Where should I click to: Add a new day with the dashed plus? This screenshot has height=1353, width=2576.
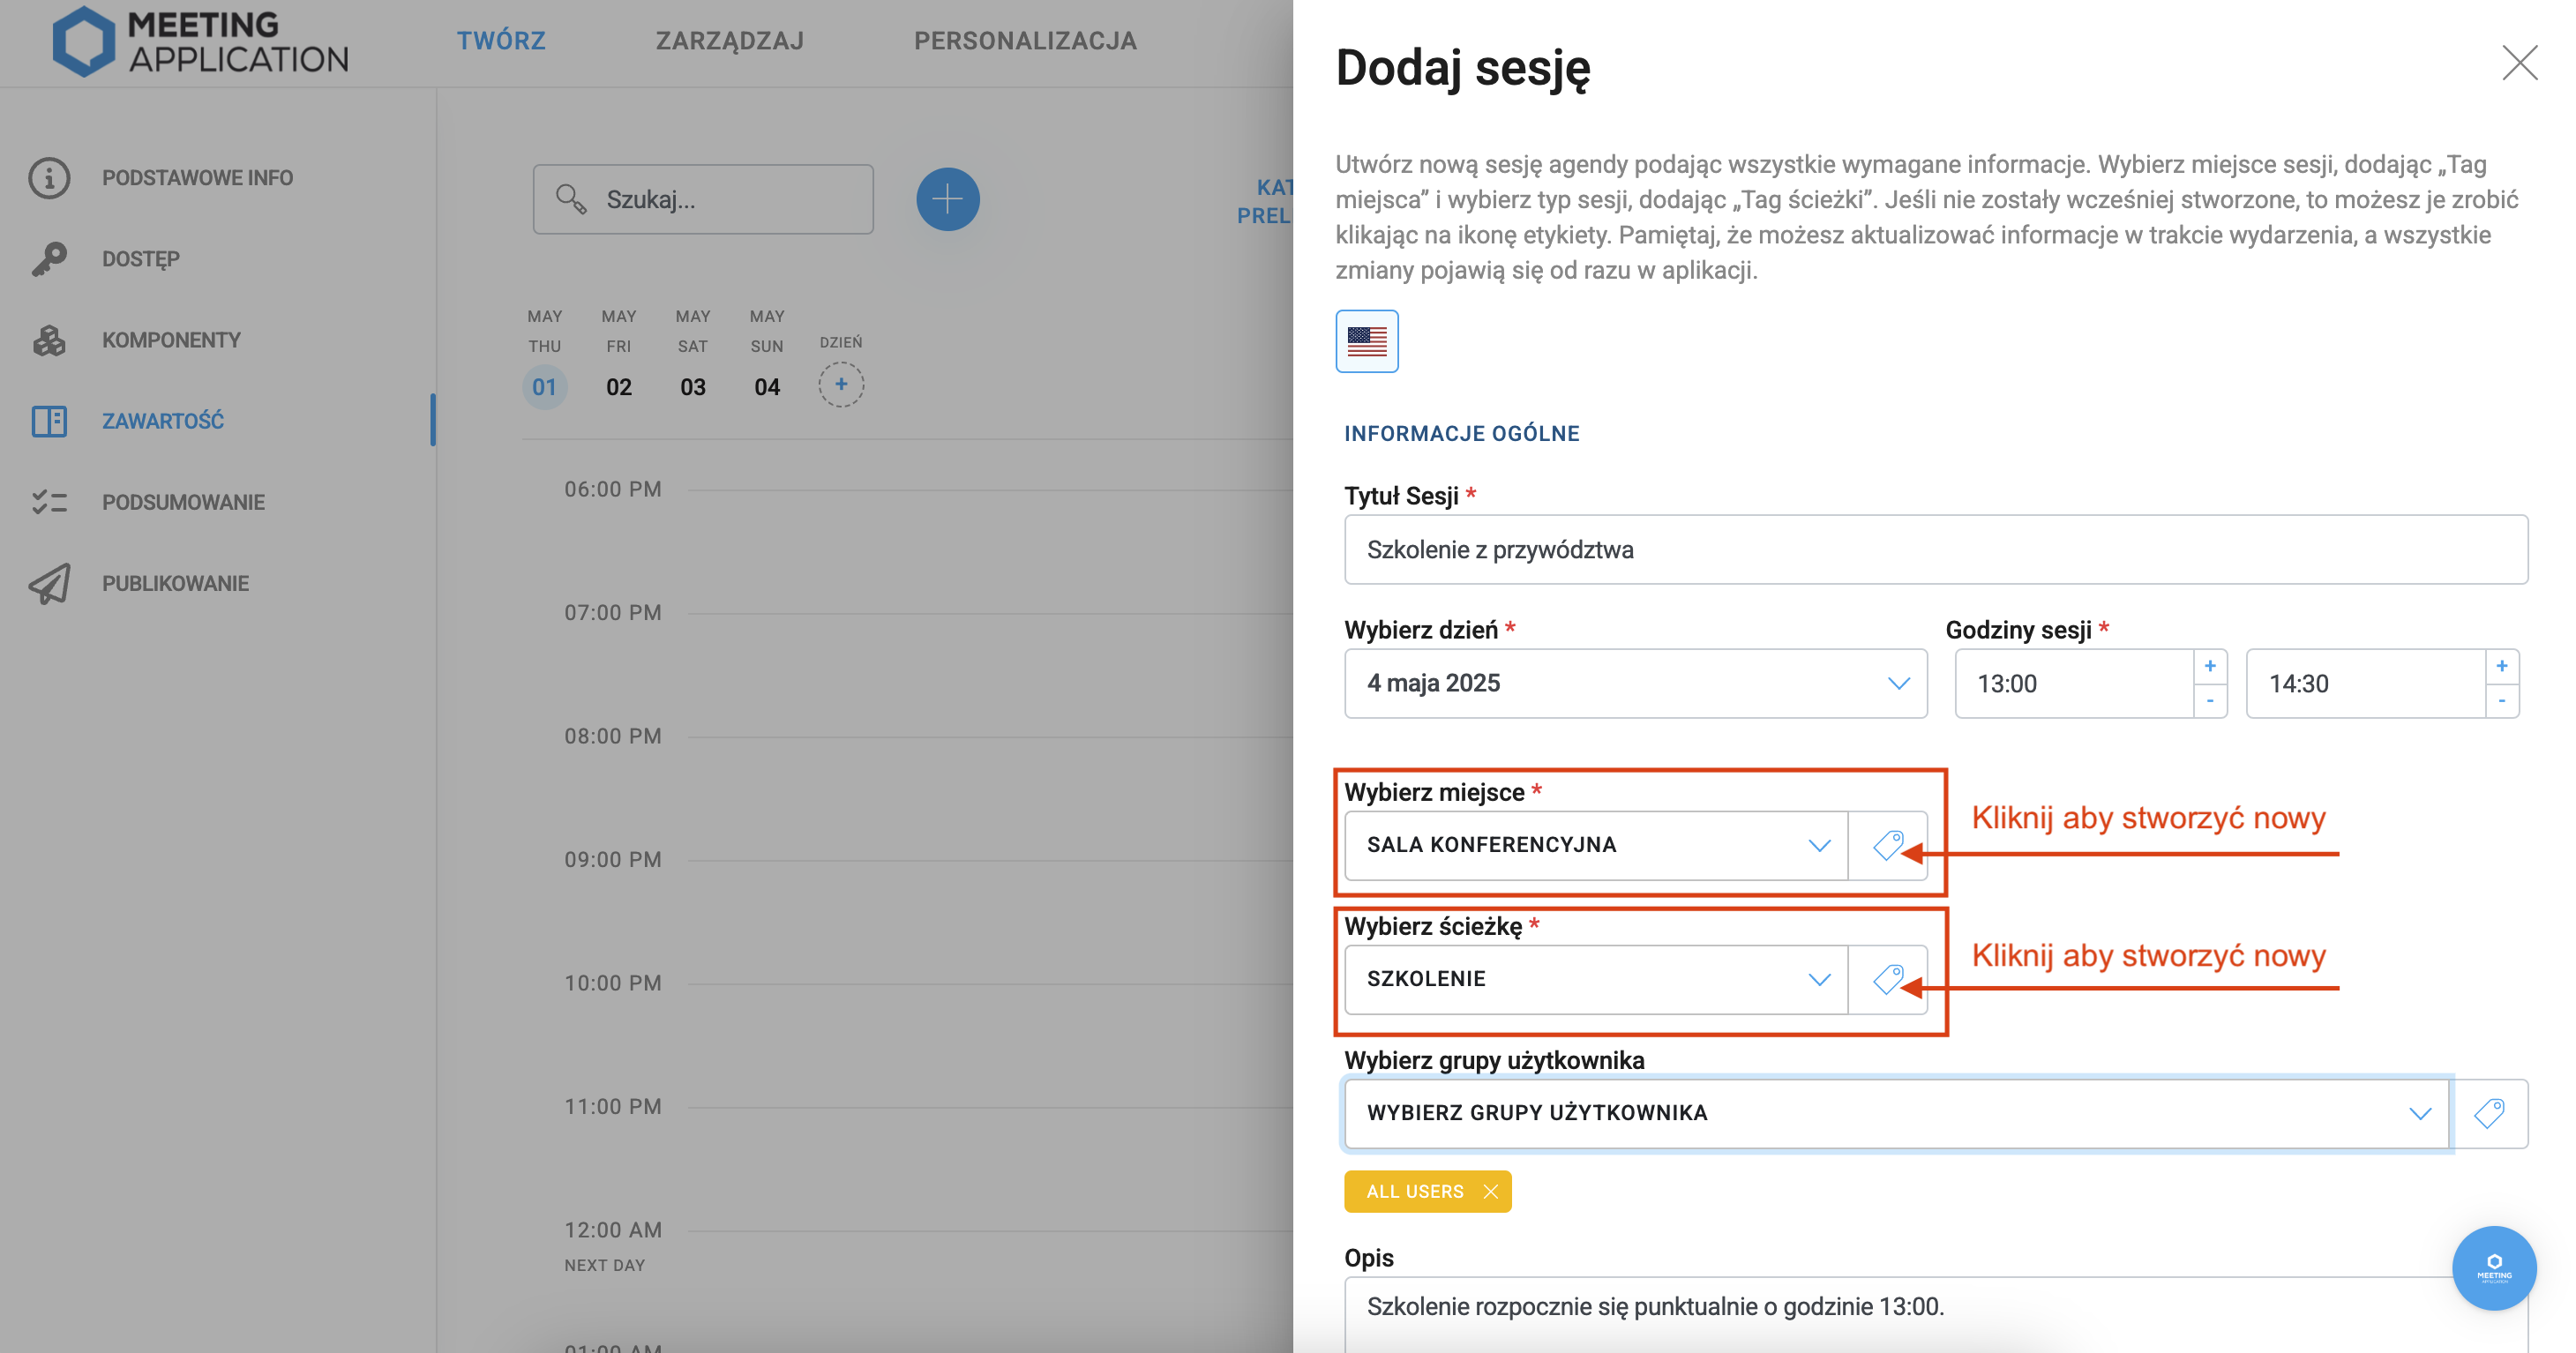point(841,385)
